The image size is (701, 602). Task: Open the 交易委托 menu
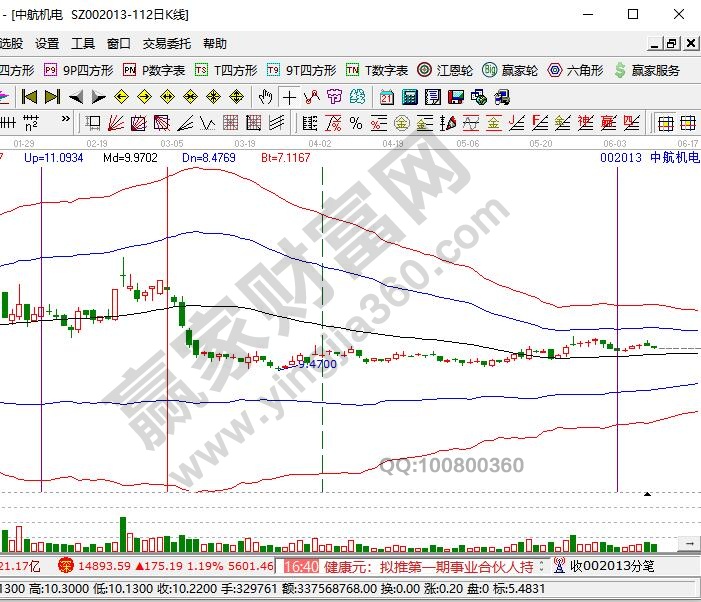[x=166, y=44]
